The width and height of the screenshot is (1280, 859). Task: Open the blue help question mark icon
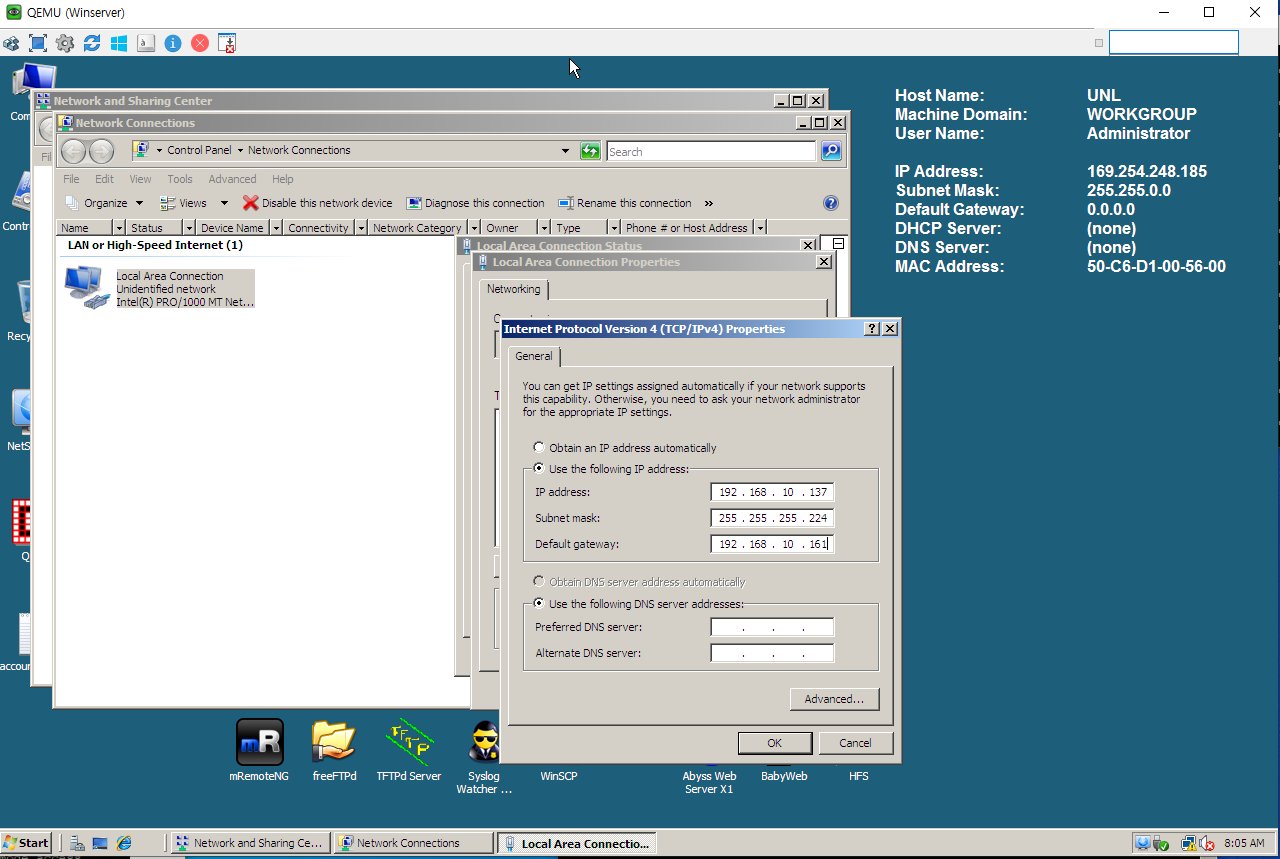point(830,203)
